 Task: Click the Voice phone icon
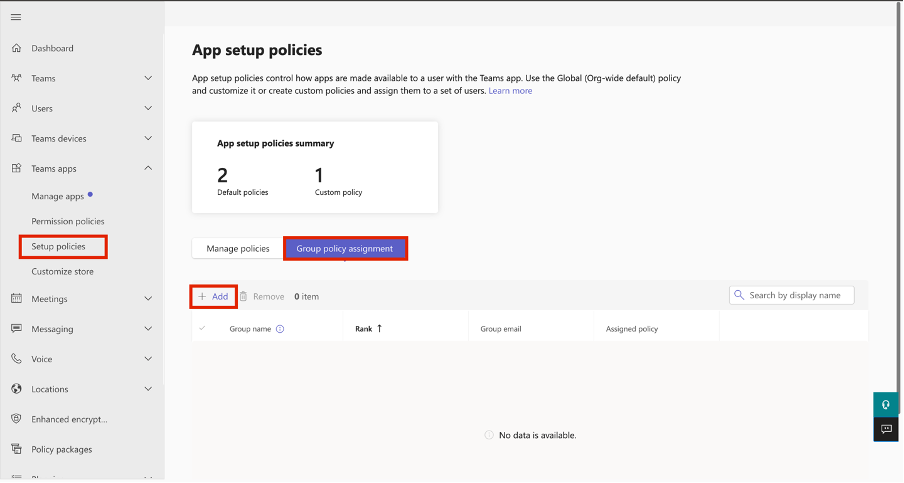click(16, 359)
